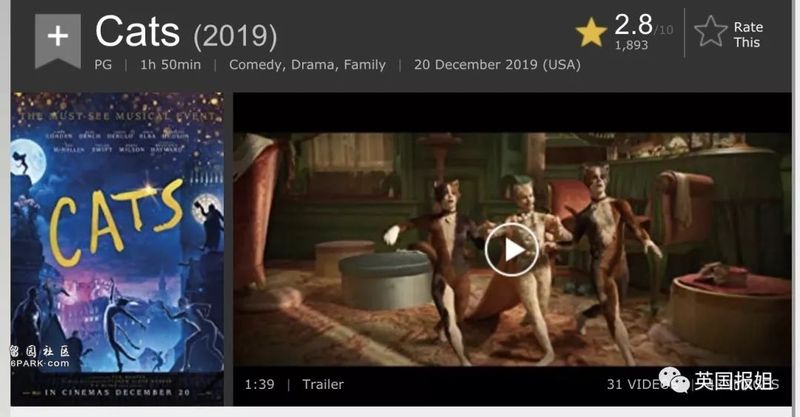Open the Cats movie poster image
The width and height of the screenshot is (800, 417).
point(117,249)
